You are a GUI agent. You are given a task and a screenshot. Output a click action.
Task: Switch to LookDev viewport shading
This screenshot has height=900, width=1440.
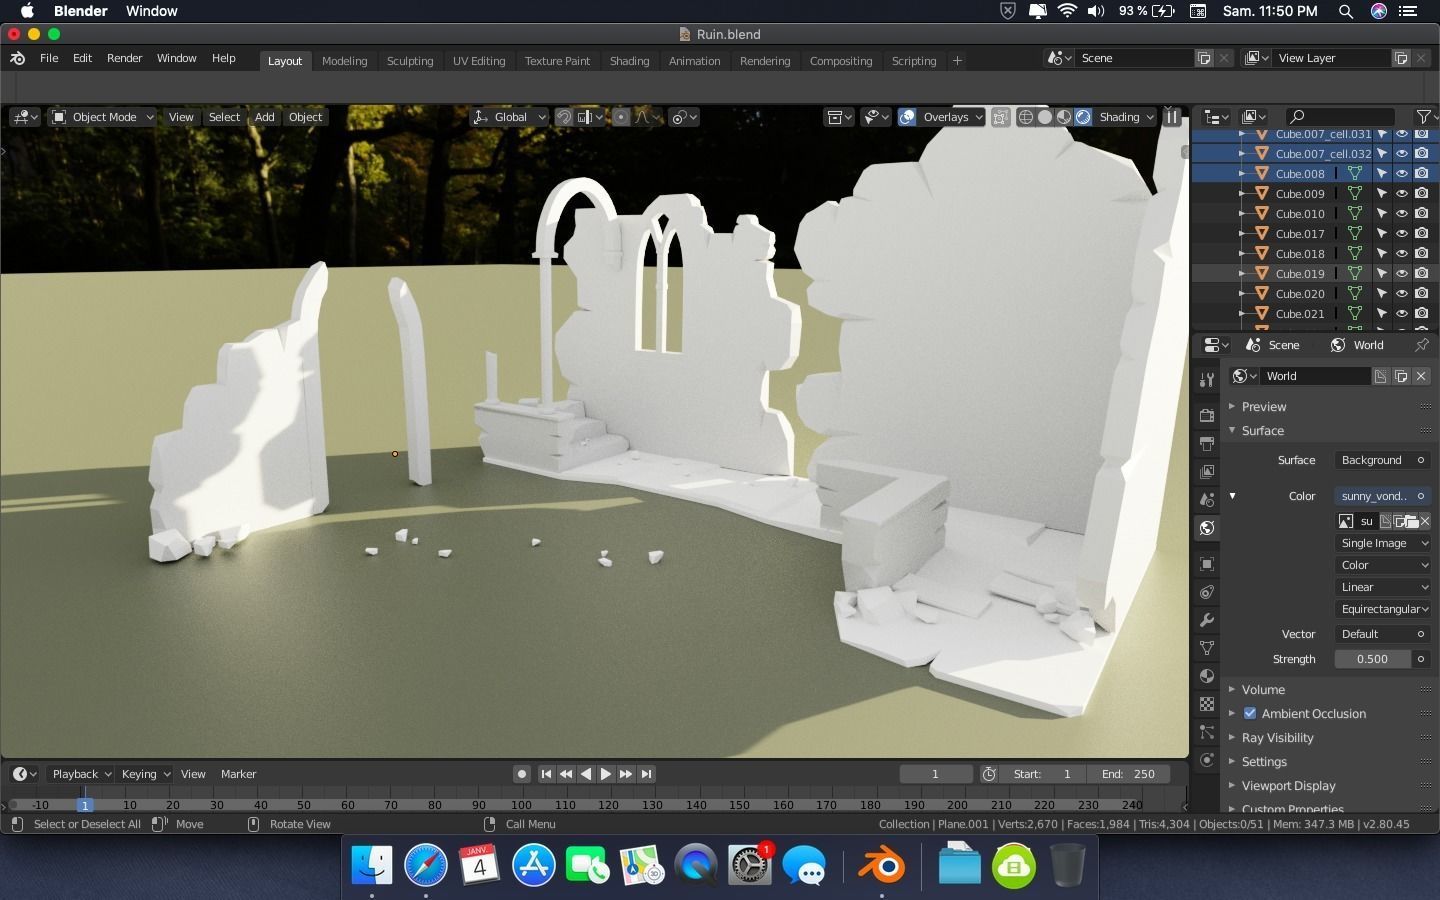tap(1064, 117)
